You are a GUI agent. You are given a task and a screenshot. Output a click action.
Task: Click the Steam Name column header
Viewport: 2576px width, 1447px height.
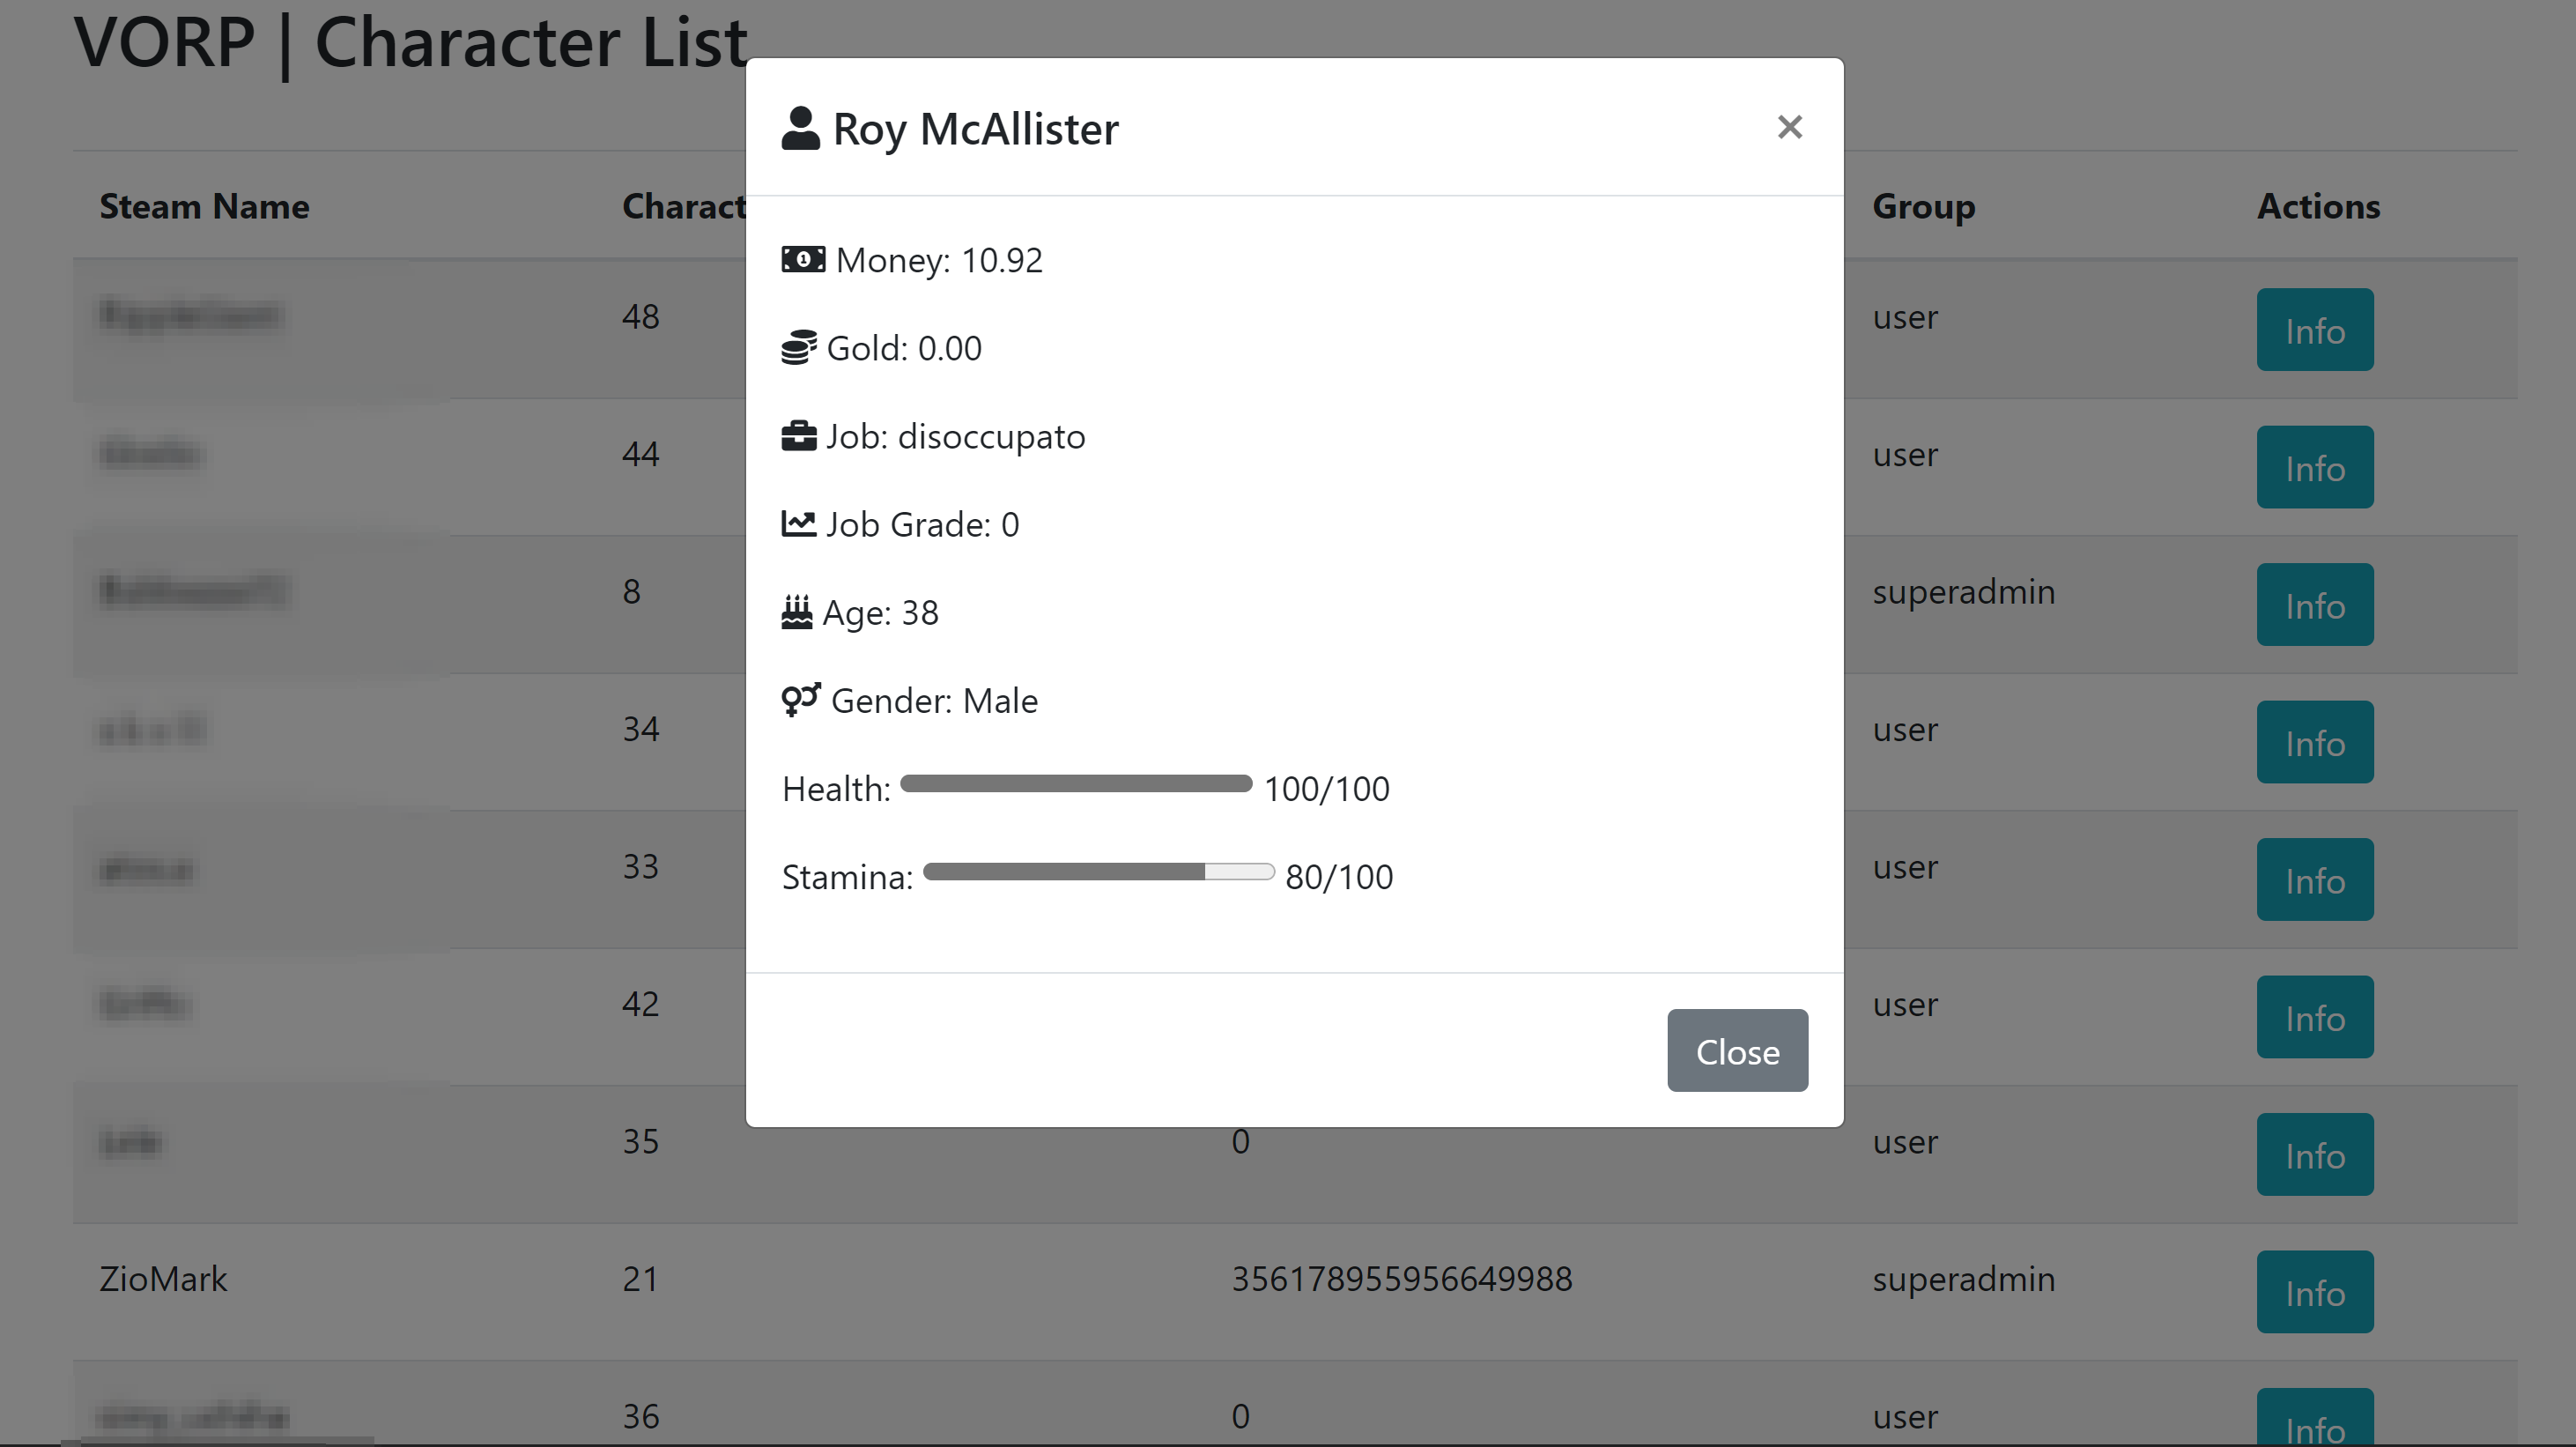[204, 206]
